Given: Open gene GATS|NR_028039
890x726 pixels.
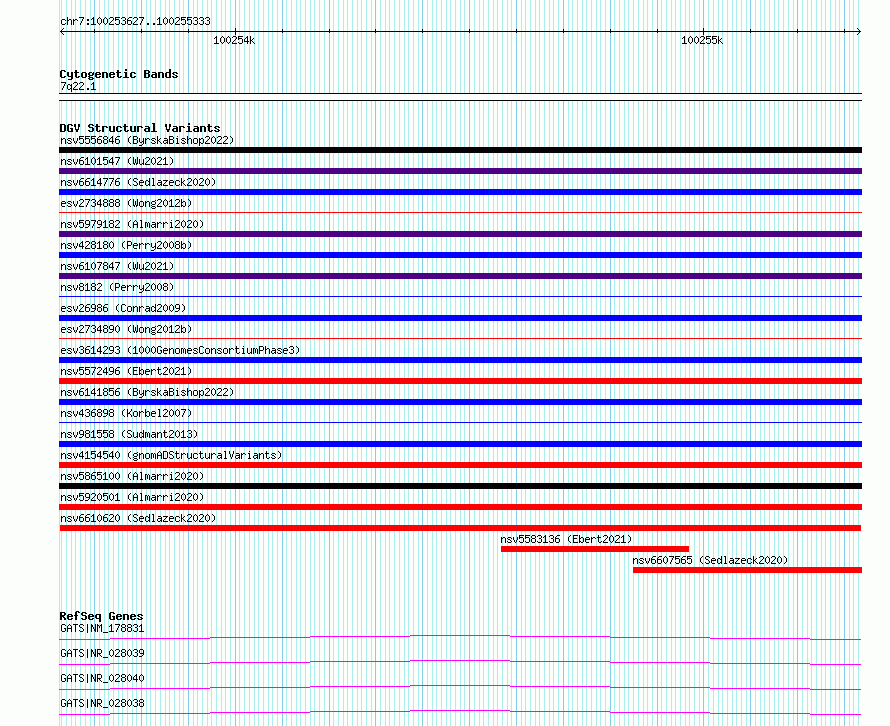Looking at the screenshot, I should tap(102, 653).
